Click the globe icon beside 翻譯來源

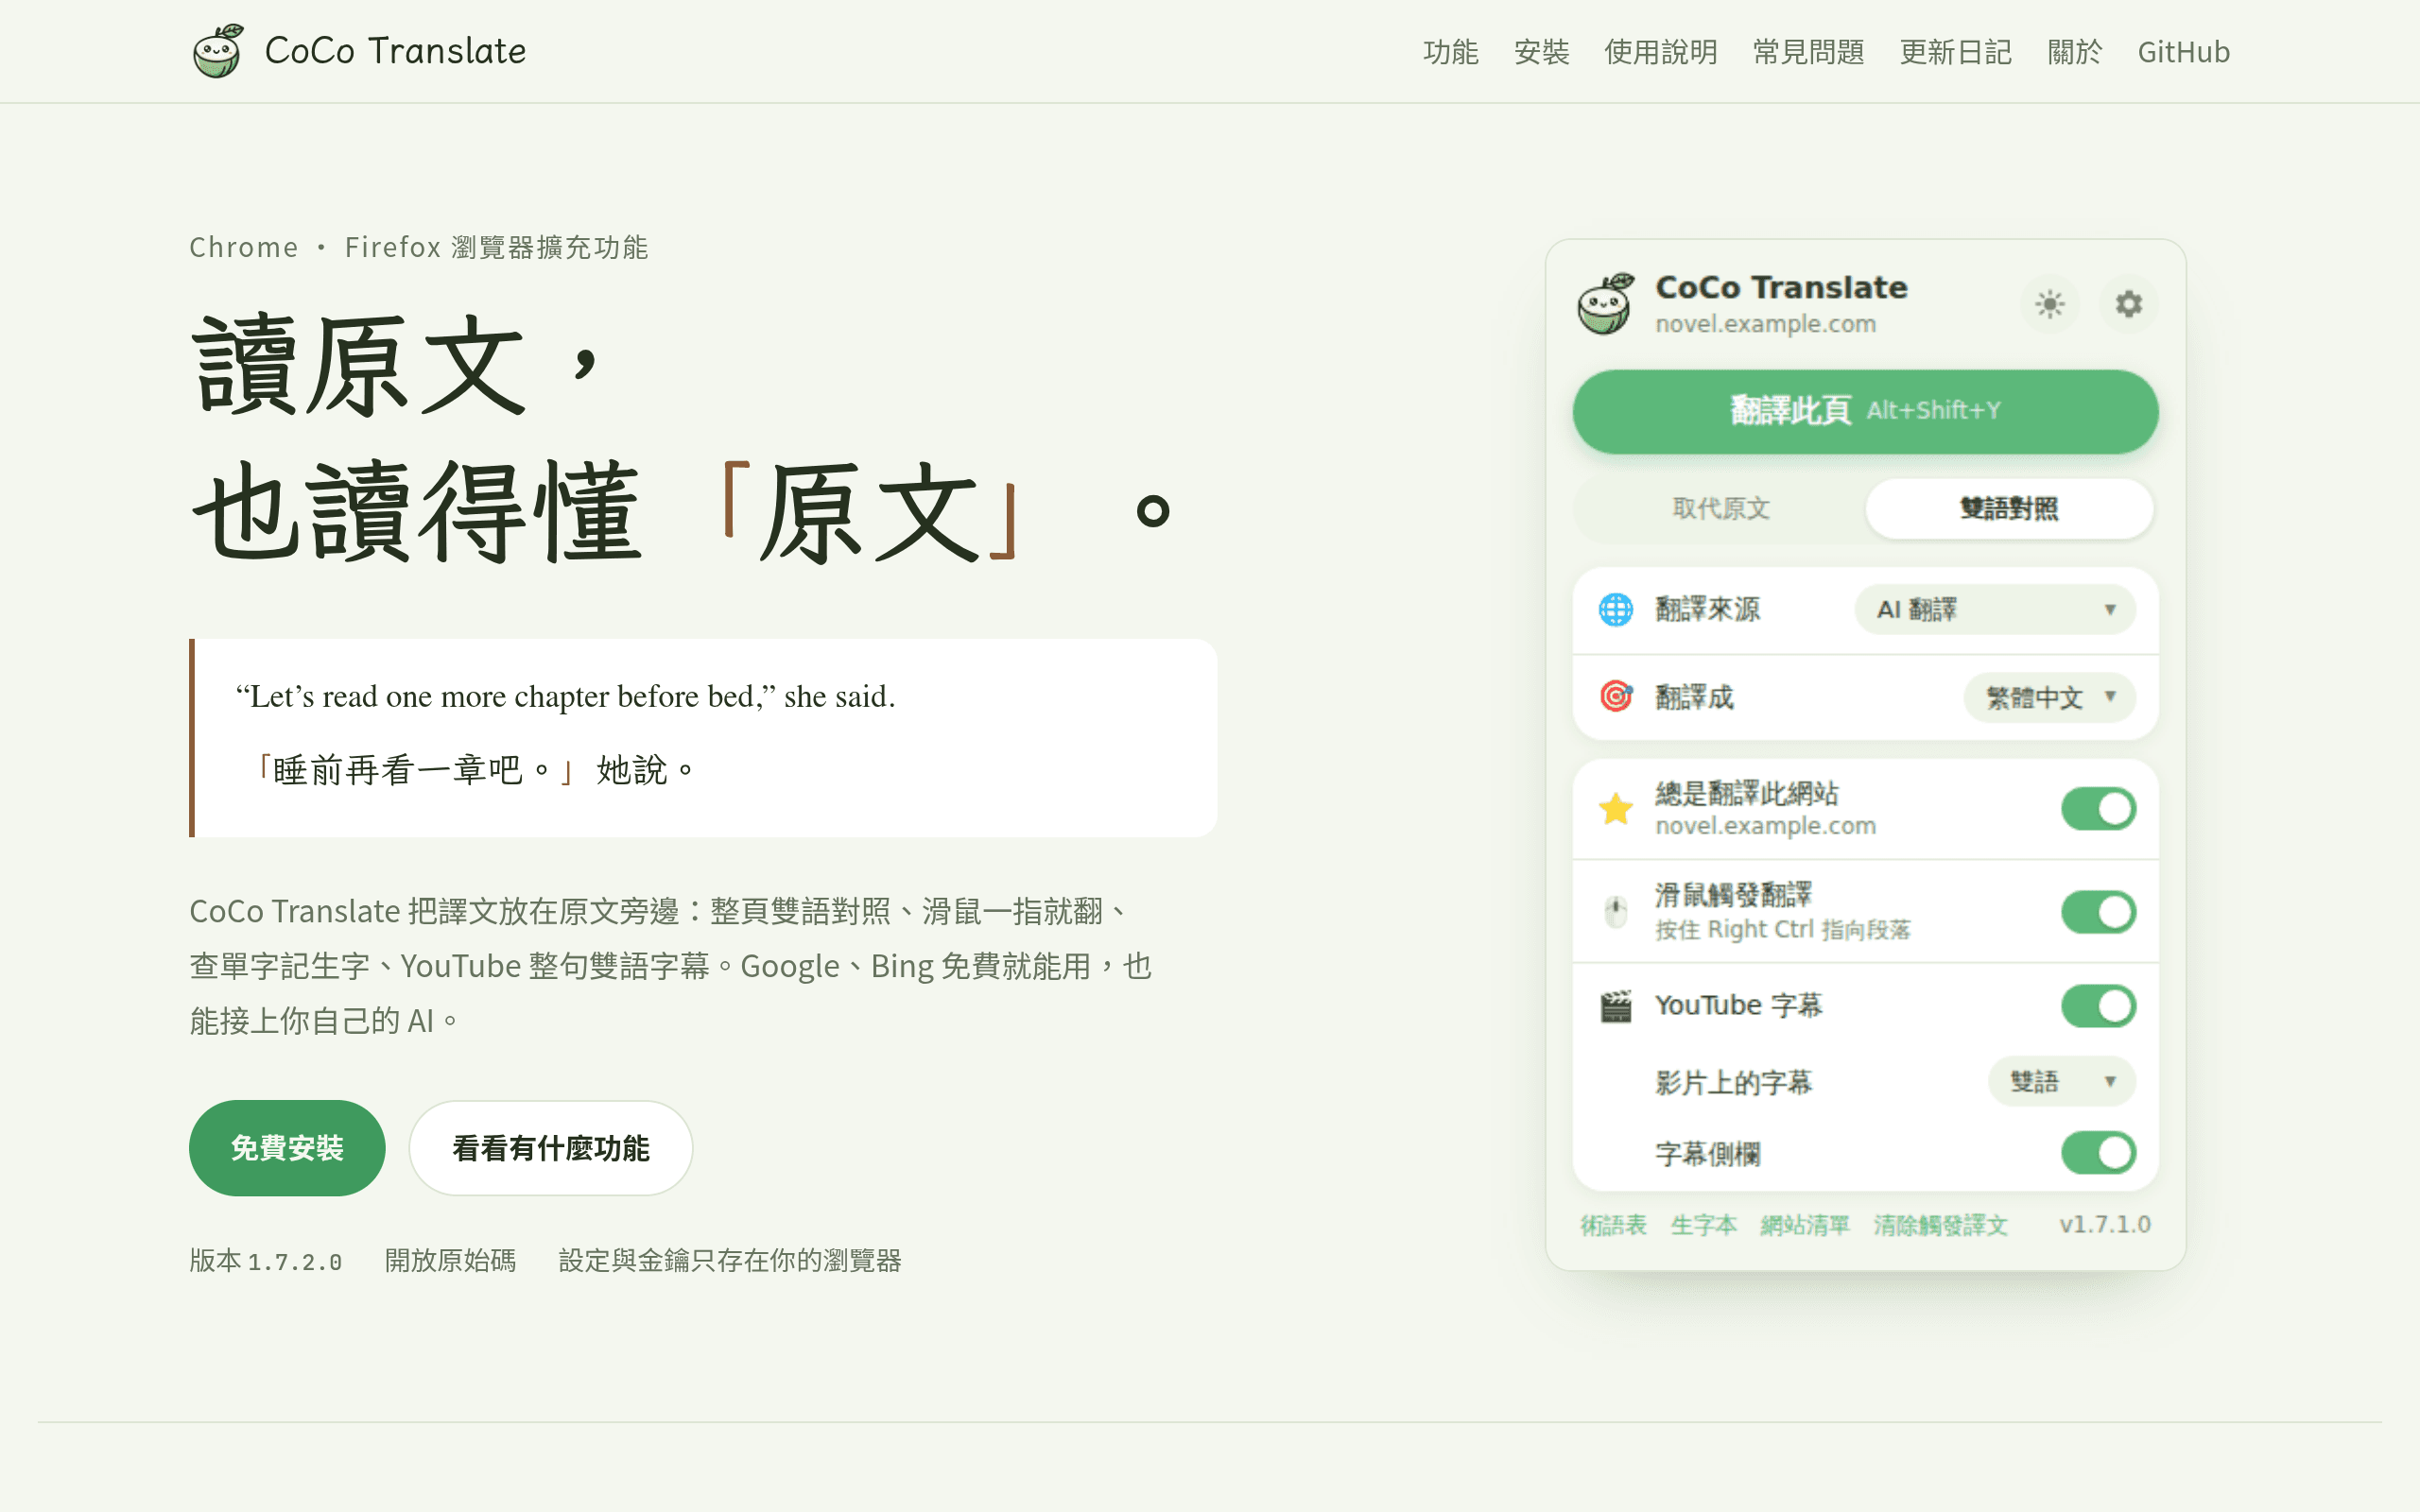coord(1616,609)
